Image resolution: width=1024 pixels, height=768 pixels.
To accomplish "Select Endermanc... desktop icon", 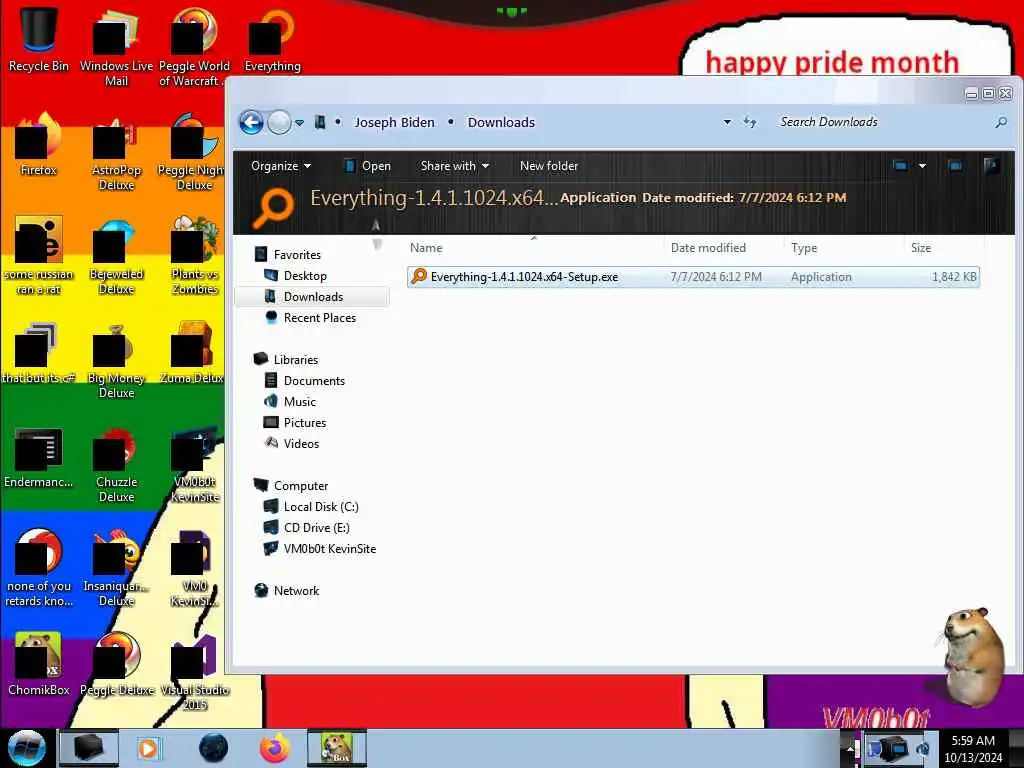I will 39,457.
